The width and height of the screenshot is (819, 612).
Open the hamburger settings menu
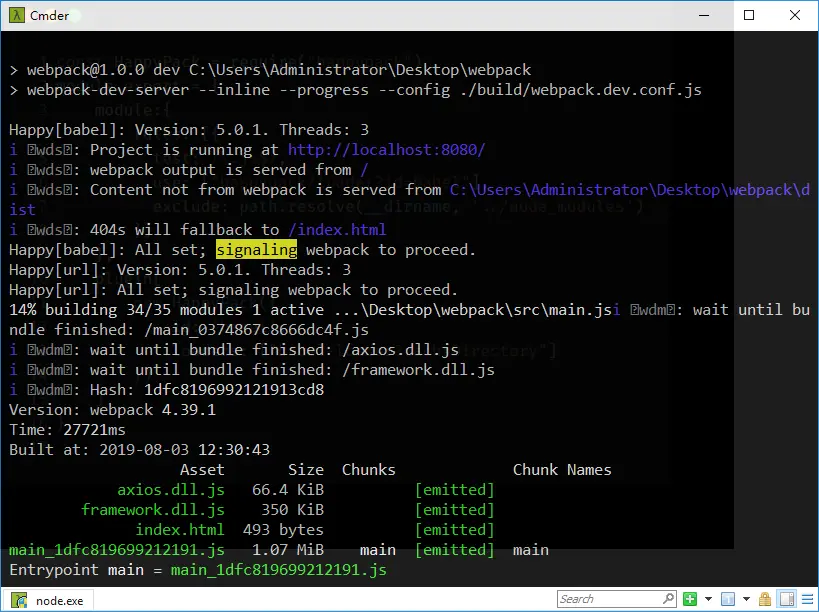coord(808,599)
